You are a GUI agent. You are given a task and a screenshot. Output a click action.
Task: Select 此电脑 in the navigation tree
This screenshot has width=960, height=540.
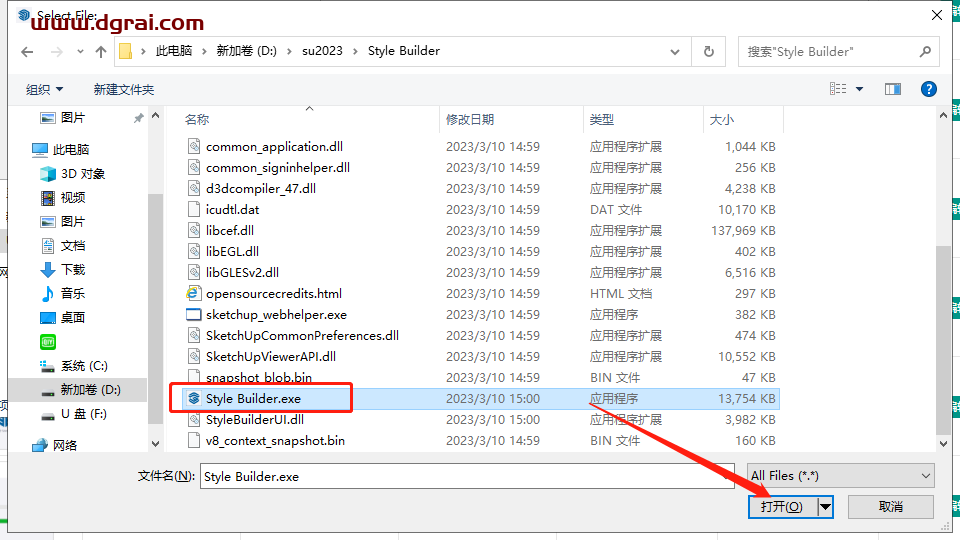click(x=70, y=149)
